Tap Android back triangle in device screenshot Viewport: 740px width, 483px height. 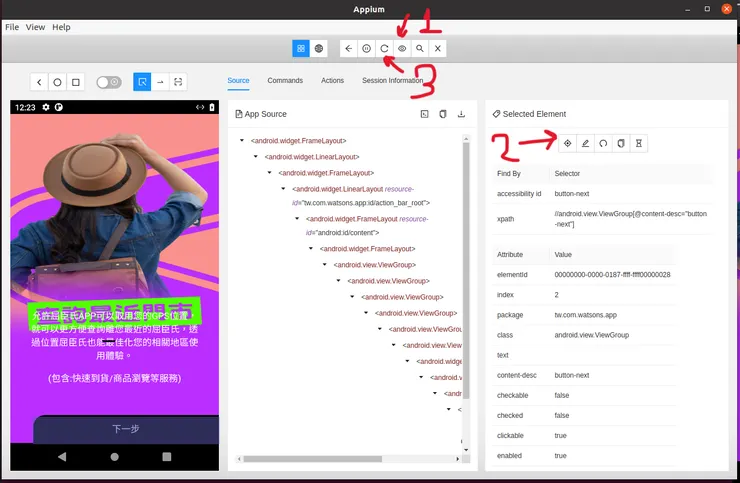pos(62,457)
